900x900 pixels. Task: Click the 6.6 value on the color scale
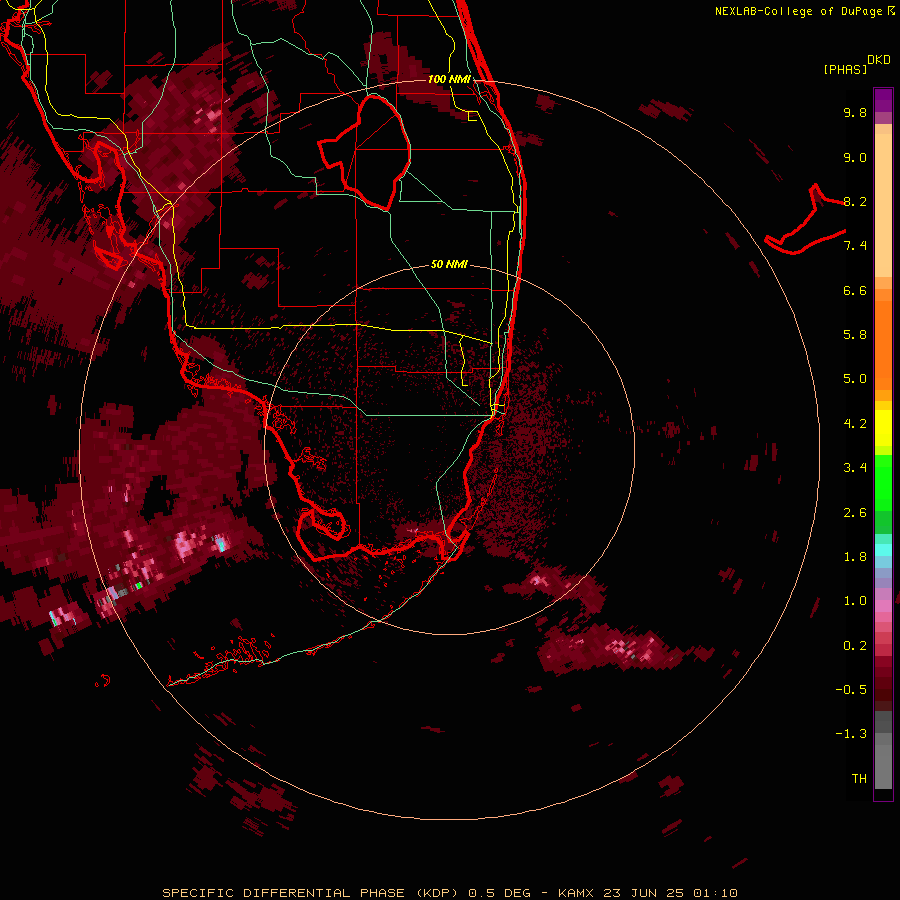(855, 290)
